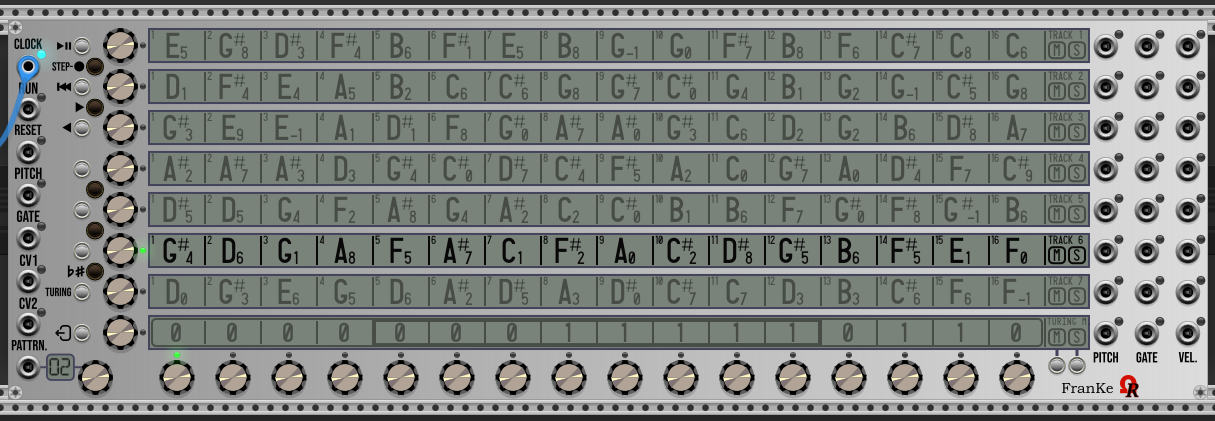Screen dimensions: 1215x421
Task: Click the flat/sharp toggle button
Action: pyautogui.click(x=95, y=271)
